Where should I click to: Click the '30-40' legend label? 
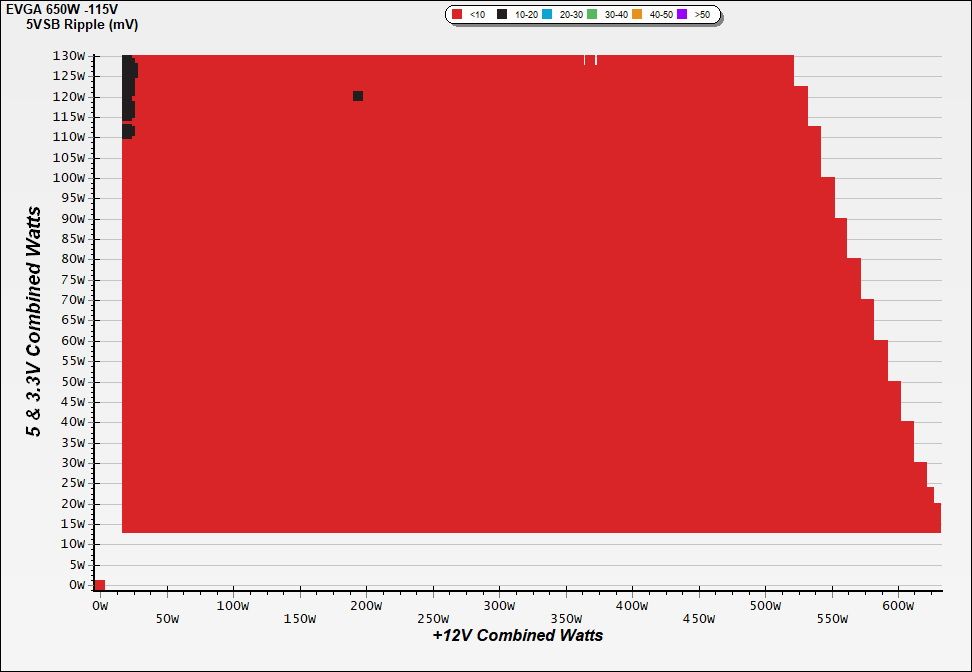point(616,14)
